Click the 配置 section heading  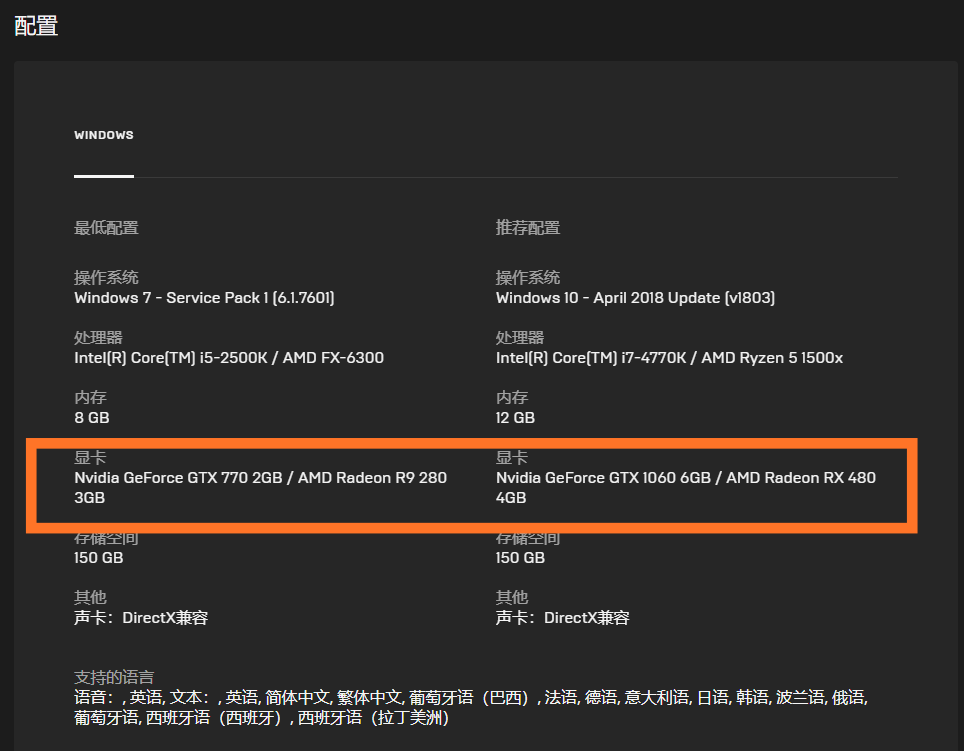coord(36,26)
